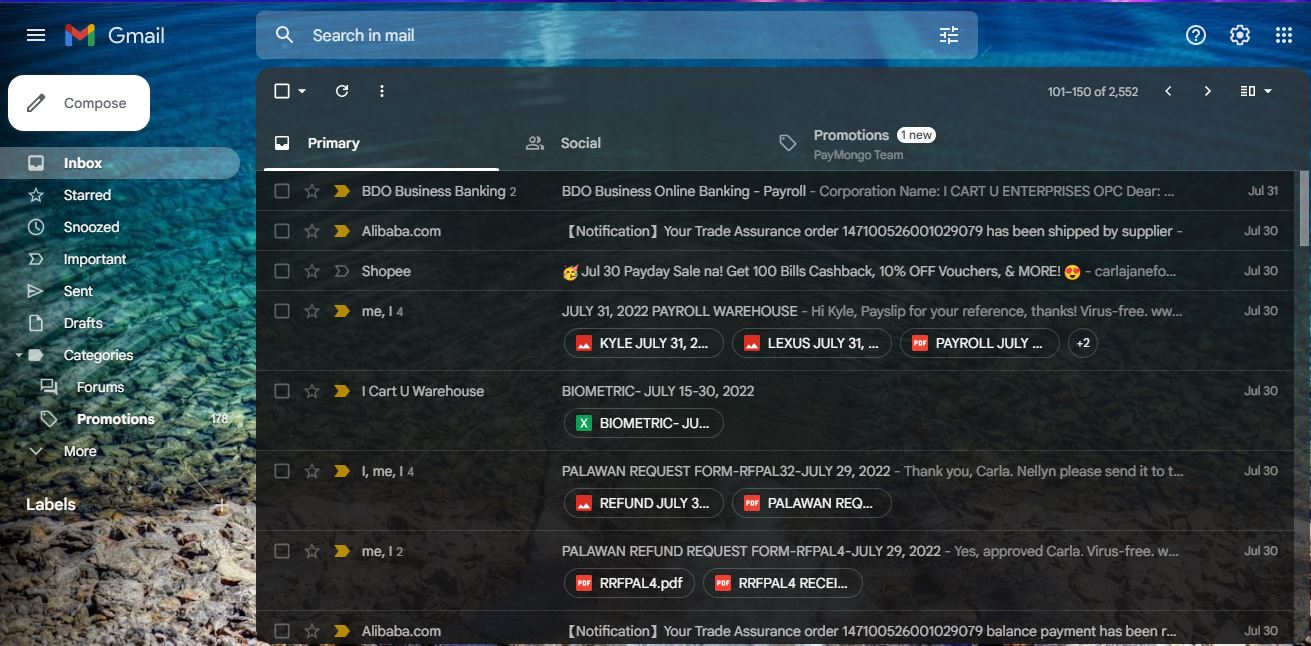Open RRFPAL4 RECEI PDF attachment

[x=782, y=583]
